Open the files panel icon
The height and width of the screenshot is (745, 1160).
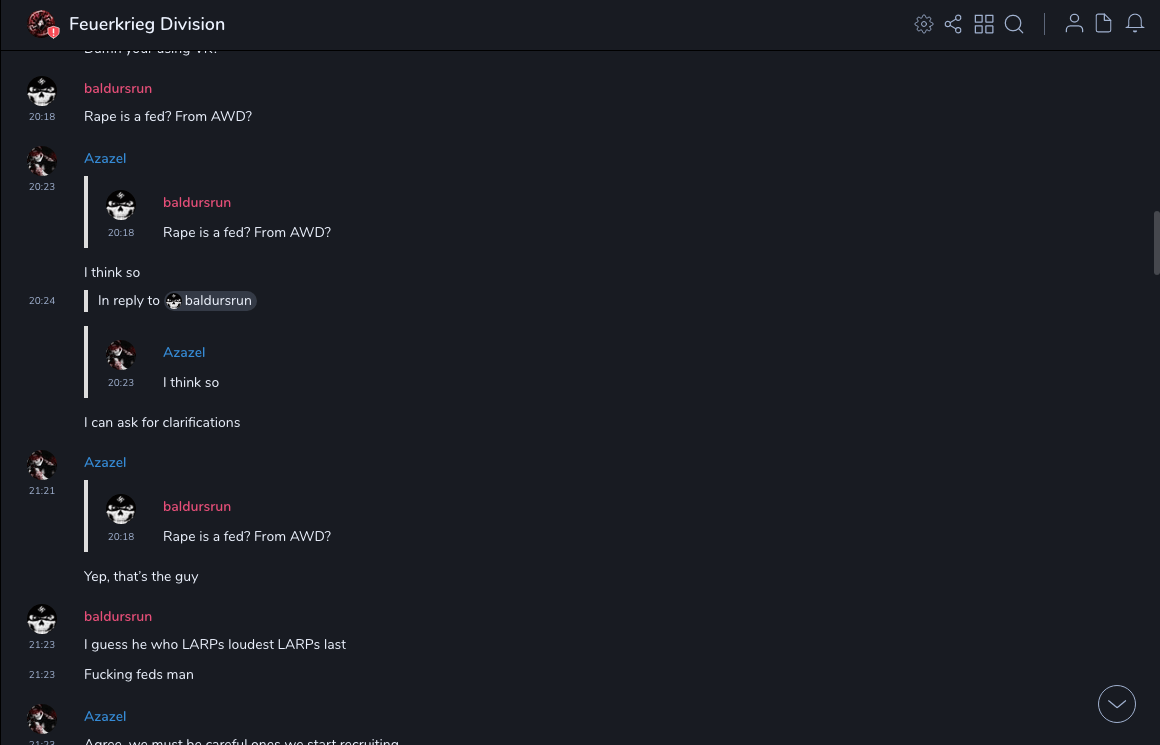[x=1104, y=24]
